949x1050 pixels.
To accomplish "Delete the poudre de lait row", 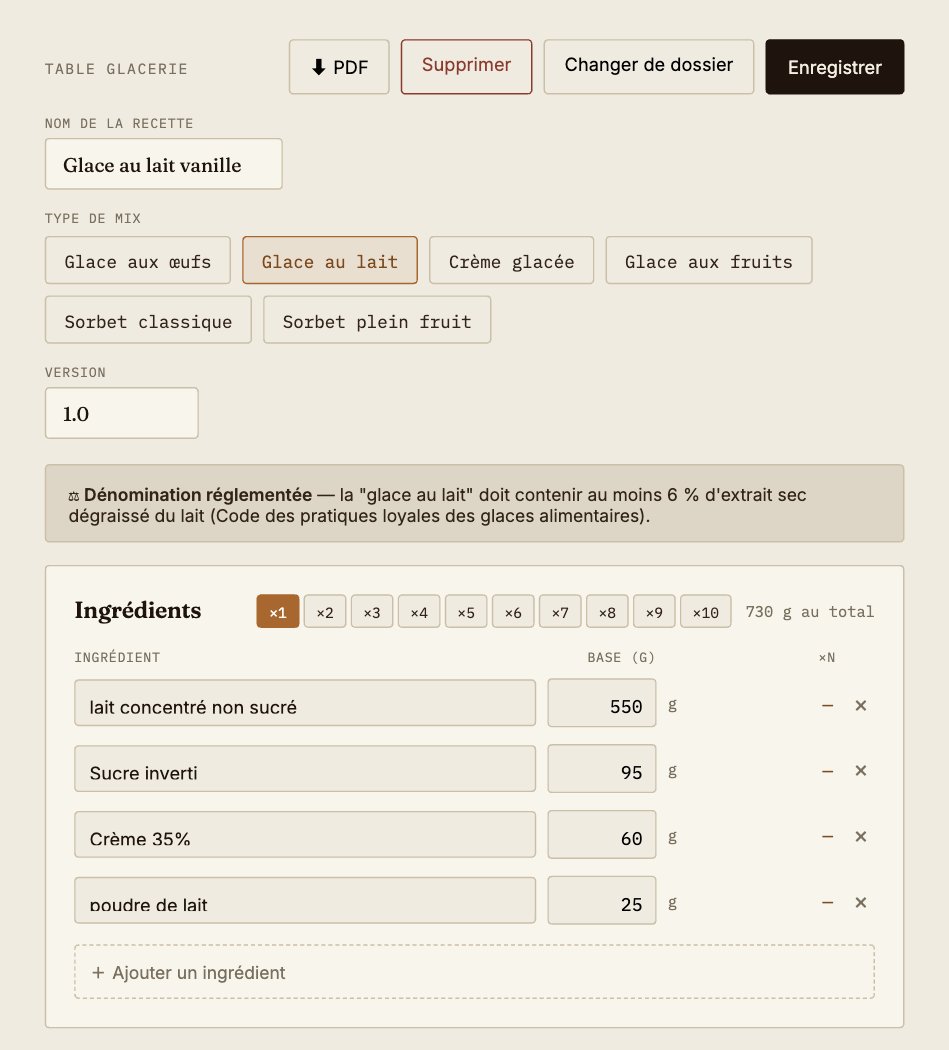I will pyautogui.click(x=861, y=903).
